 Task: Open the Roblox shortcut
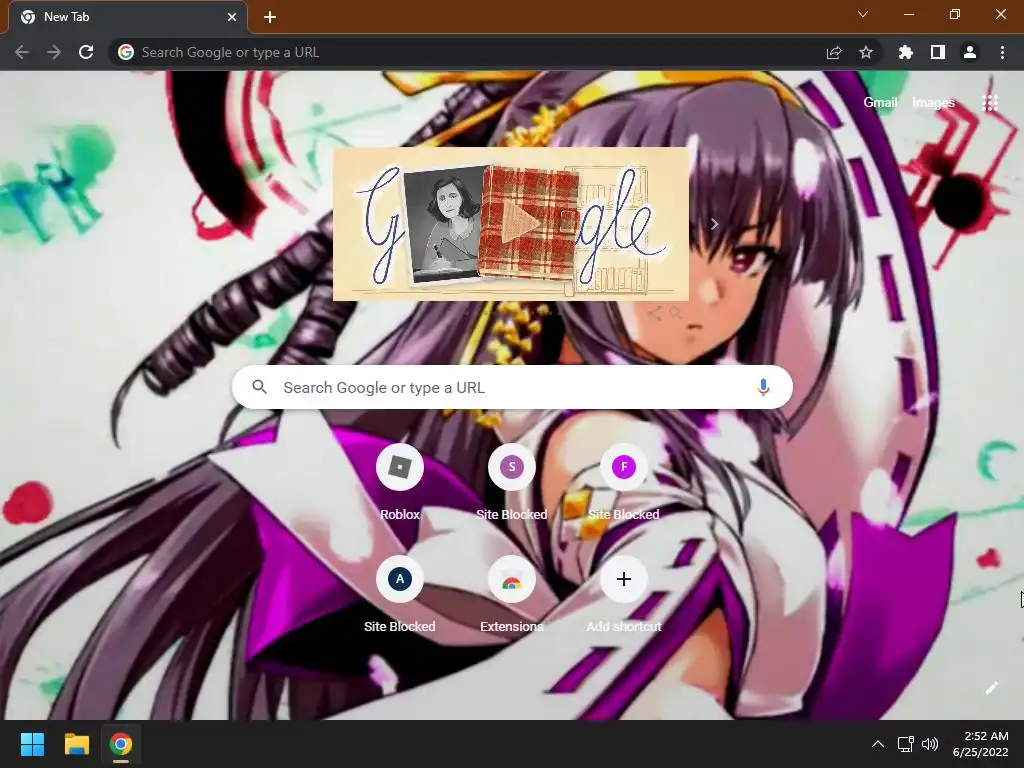[x=400, y=483]
